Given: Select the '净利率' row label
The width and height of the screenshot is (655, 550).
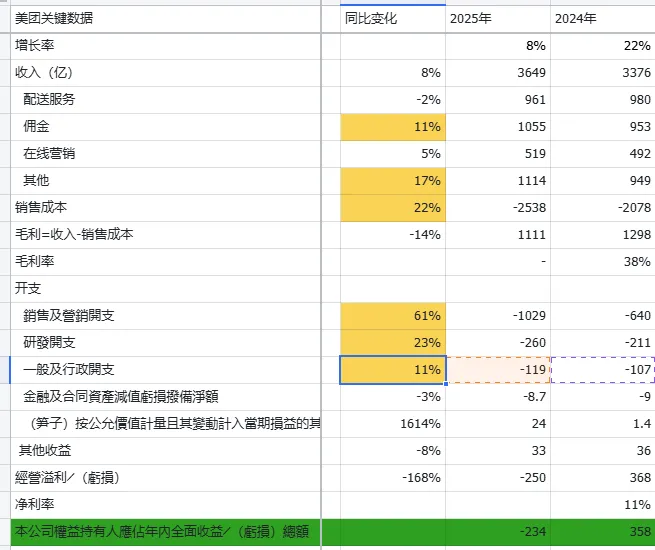Looking at the screenshot, I should click(x=165, y=505).
